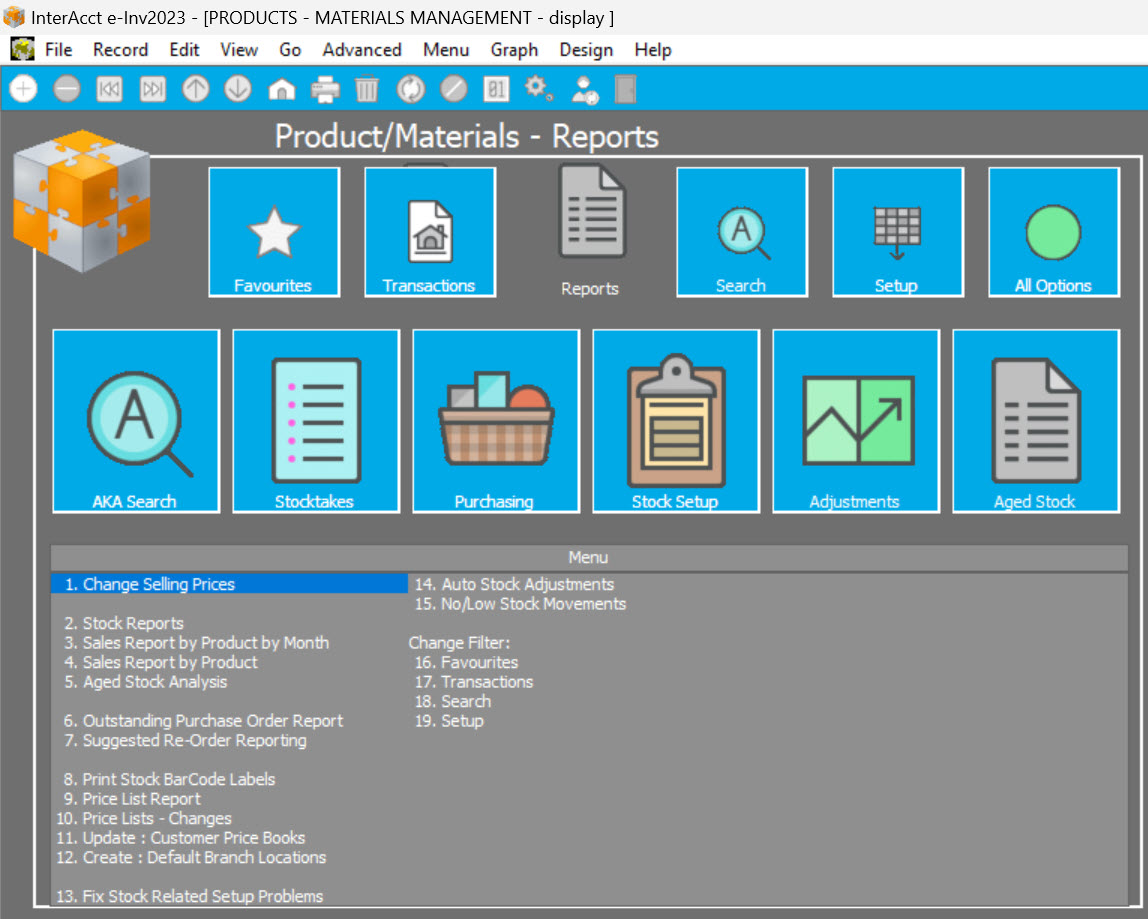The image size is (1148, 919).
Task: Choose '3. Sales Report by Product by Month'
Action: click(x=196, y=642)
